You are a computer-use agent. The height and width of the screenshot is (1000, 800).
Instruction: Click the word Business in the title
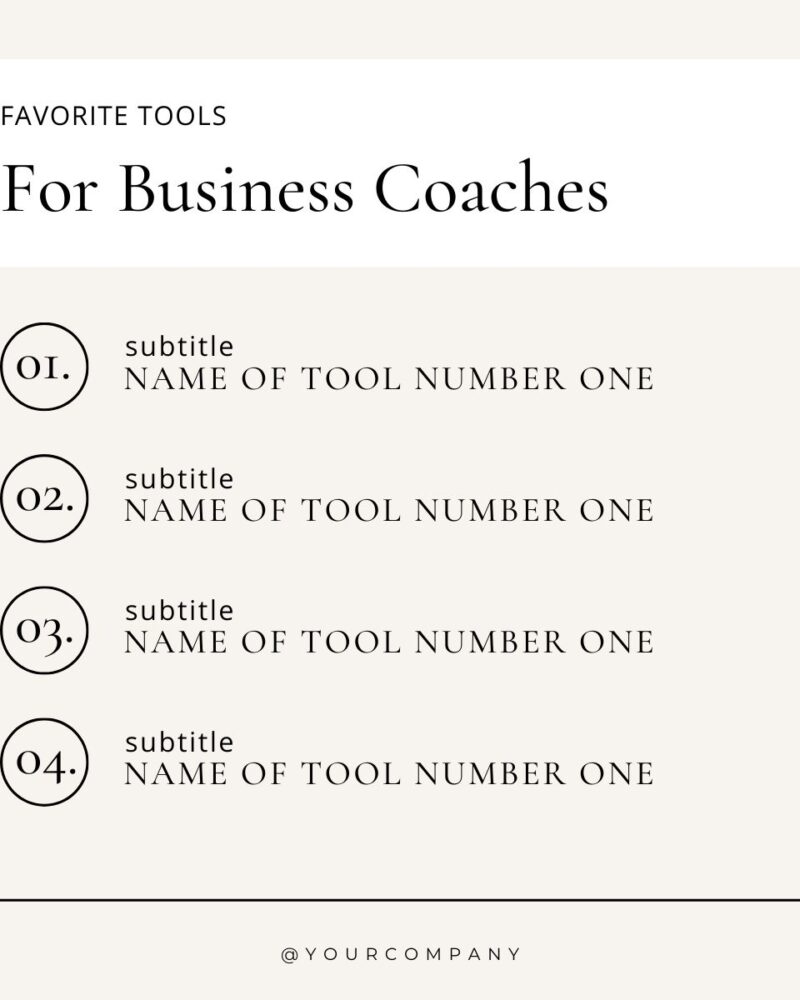(237, 189)
